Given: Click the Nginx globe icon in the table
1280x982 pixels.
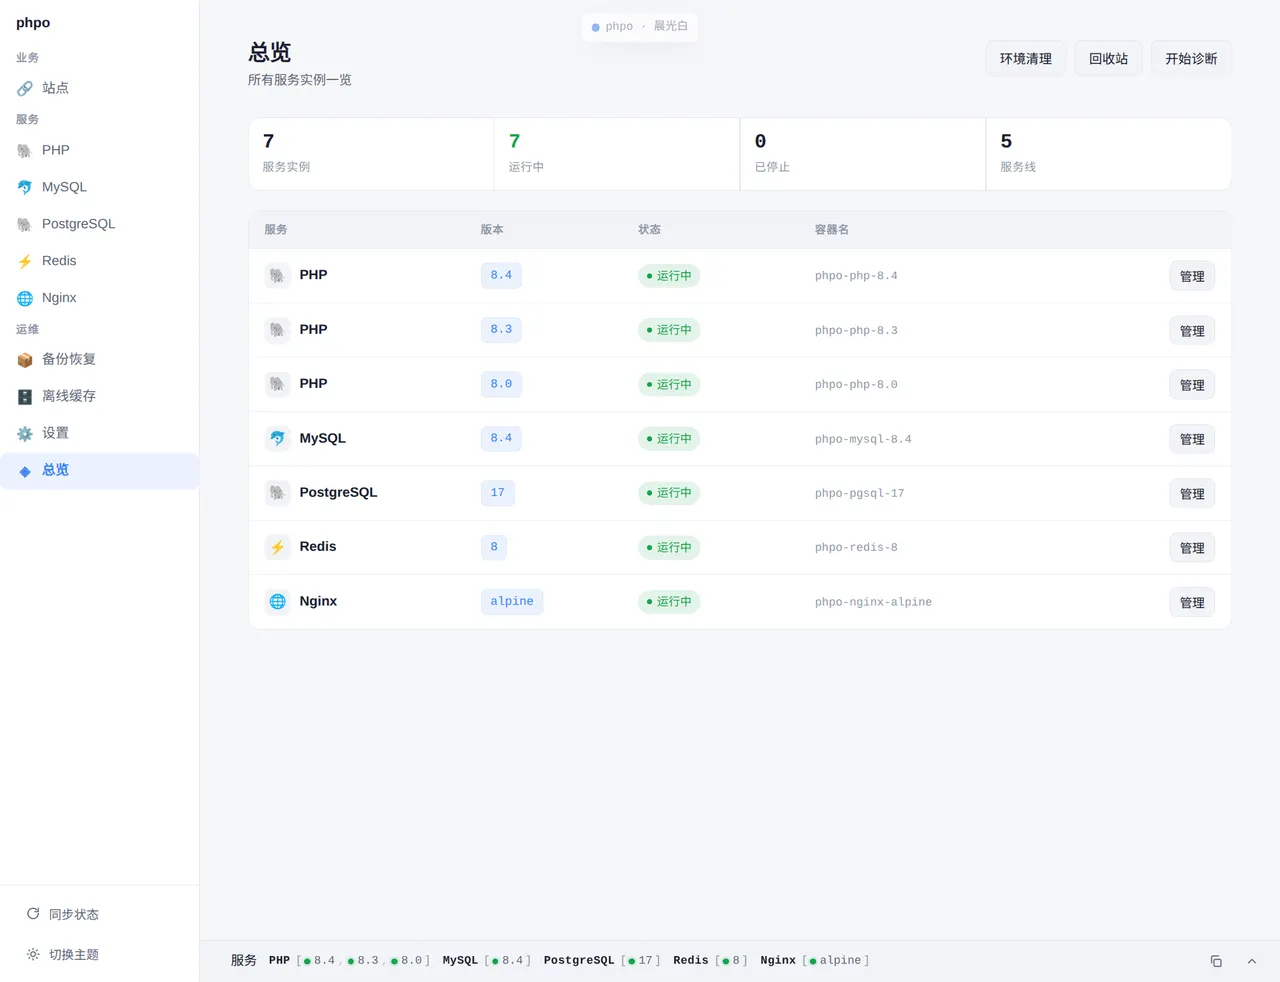Looking at the screenshot, I should pos(277,601).
